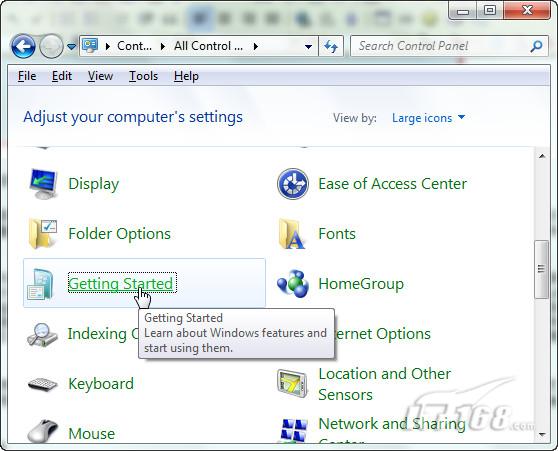Open the Edit menu
Screen dimensions: 558x451
[x=62, y=76]
